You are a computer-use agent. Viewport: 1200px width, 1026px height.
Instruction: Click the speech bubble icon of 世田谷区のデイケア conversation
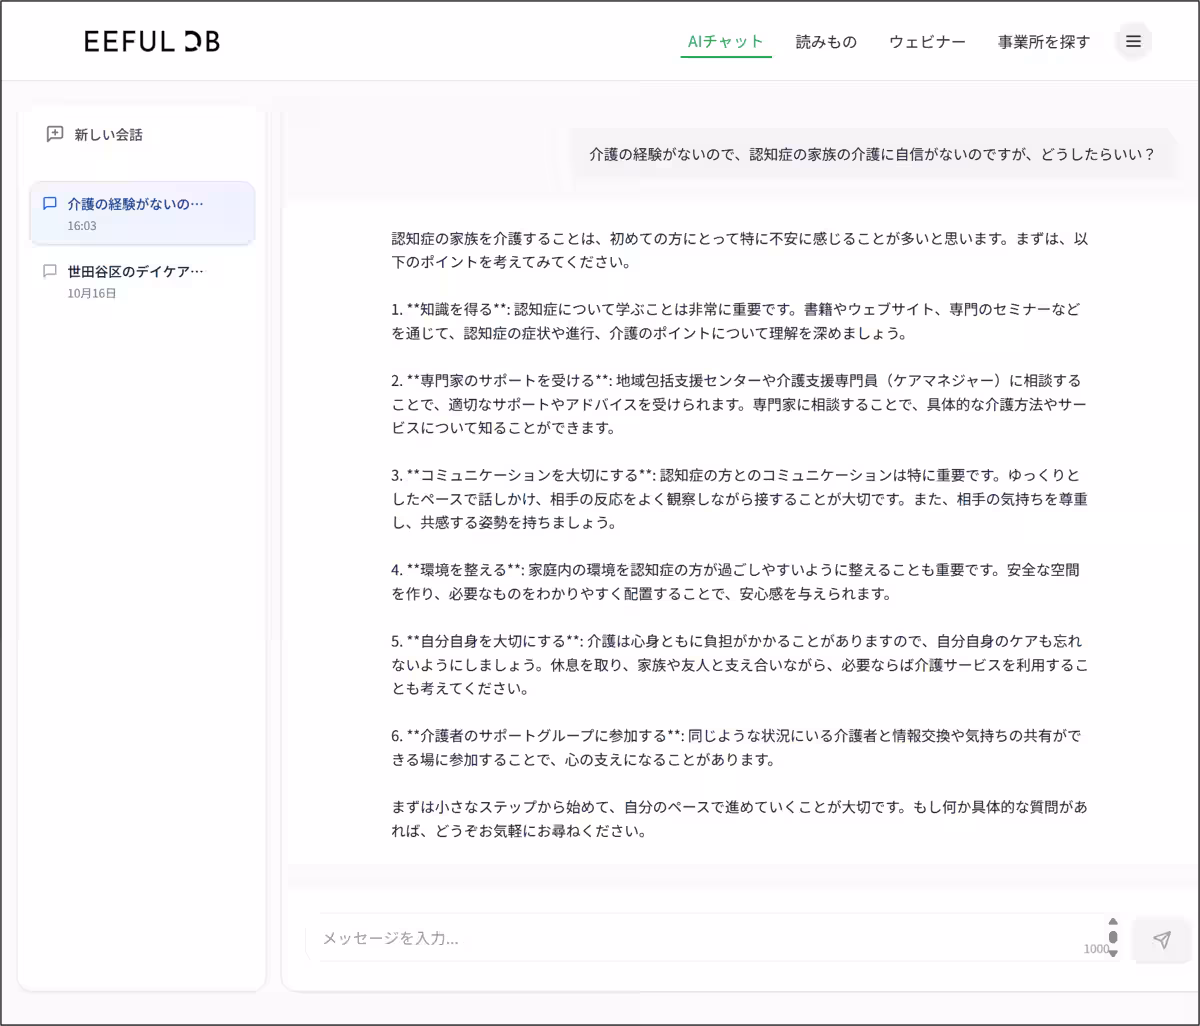tap(48, 270)
